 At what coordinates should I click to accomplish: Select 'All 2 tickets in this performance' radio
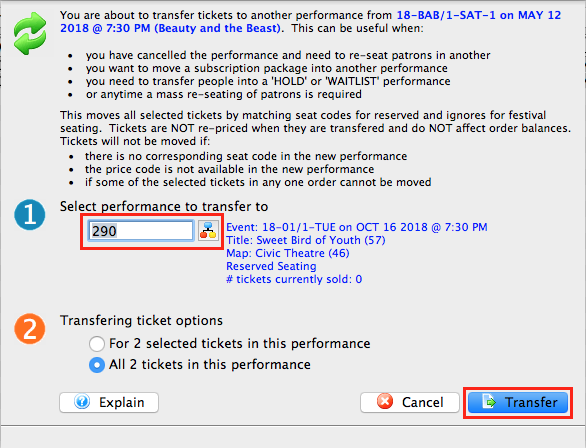[97, 365]
